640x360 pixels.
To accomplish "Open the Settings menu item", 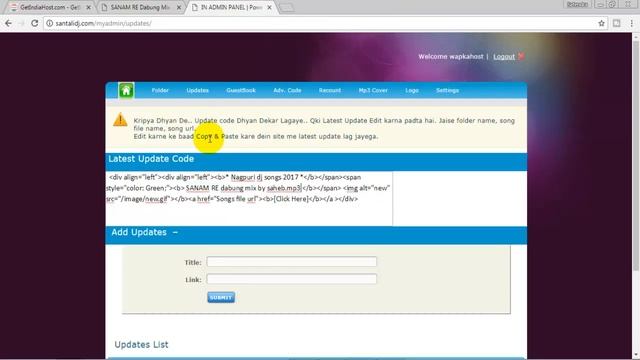I will (447, 90).
